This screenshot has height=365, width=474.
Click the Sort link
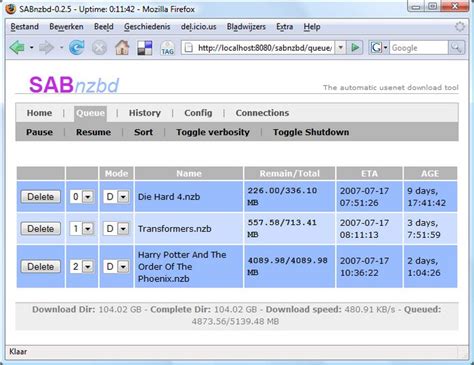pos(143,132)
